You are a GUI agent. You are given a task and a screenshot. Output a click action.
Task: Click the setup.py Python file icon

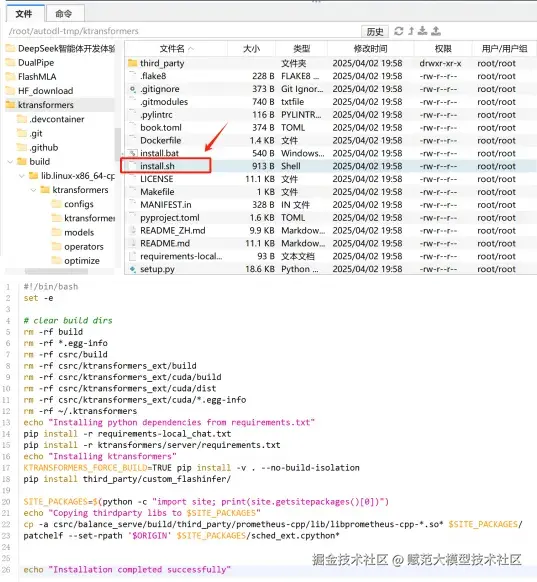(132, 269)
